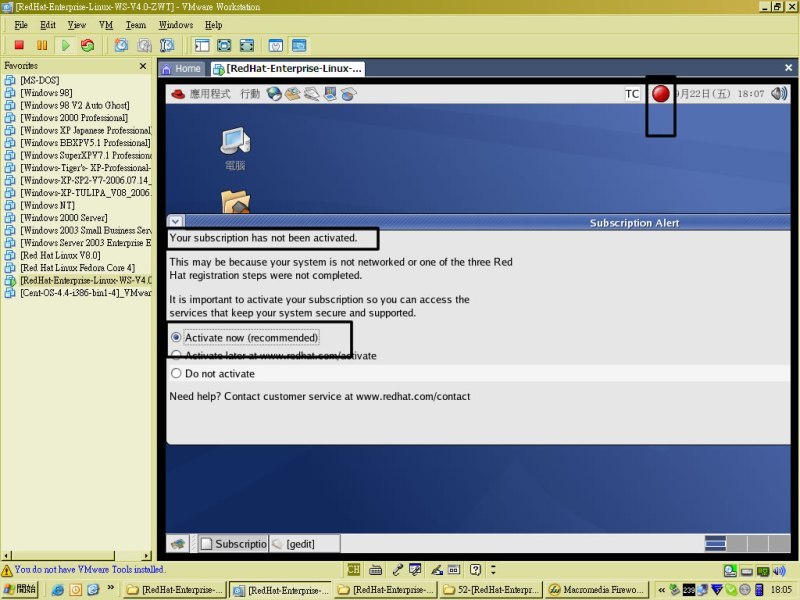Screen dimensions: 800x600
Task: Click the Quick Switch toolbar icon
Action: click(x=246, y=45)
